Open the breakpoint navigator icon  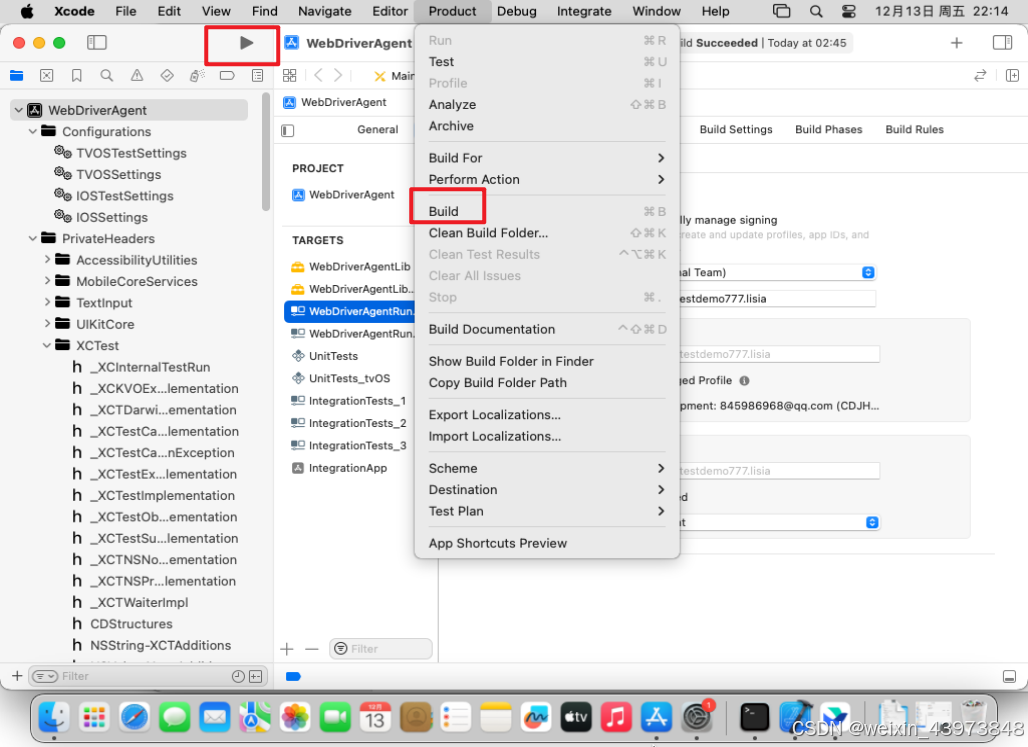227,75
